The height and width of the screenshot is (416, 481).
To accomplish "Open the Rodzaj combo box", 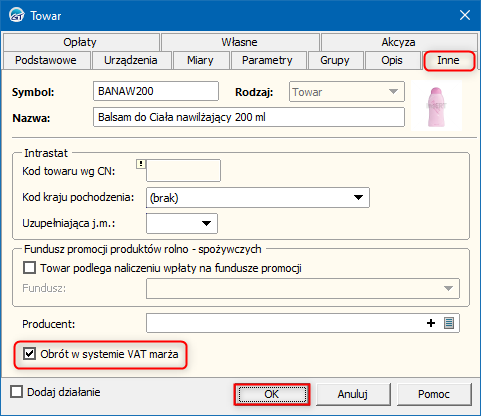I will pyautogui.click(x=347, y=92).
